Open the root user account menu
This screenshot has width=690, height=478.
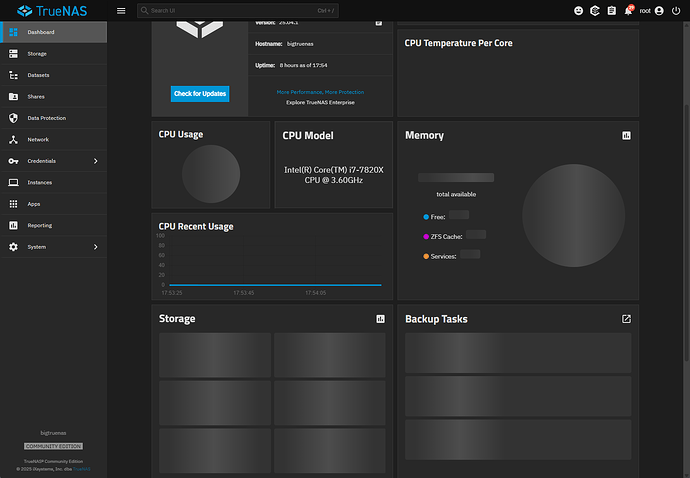pos(651,11)
